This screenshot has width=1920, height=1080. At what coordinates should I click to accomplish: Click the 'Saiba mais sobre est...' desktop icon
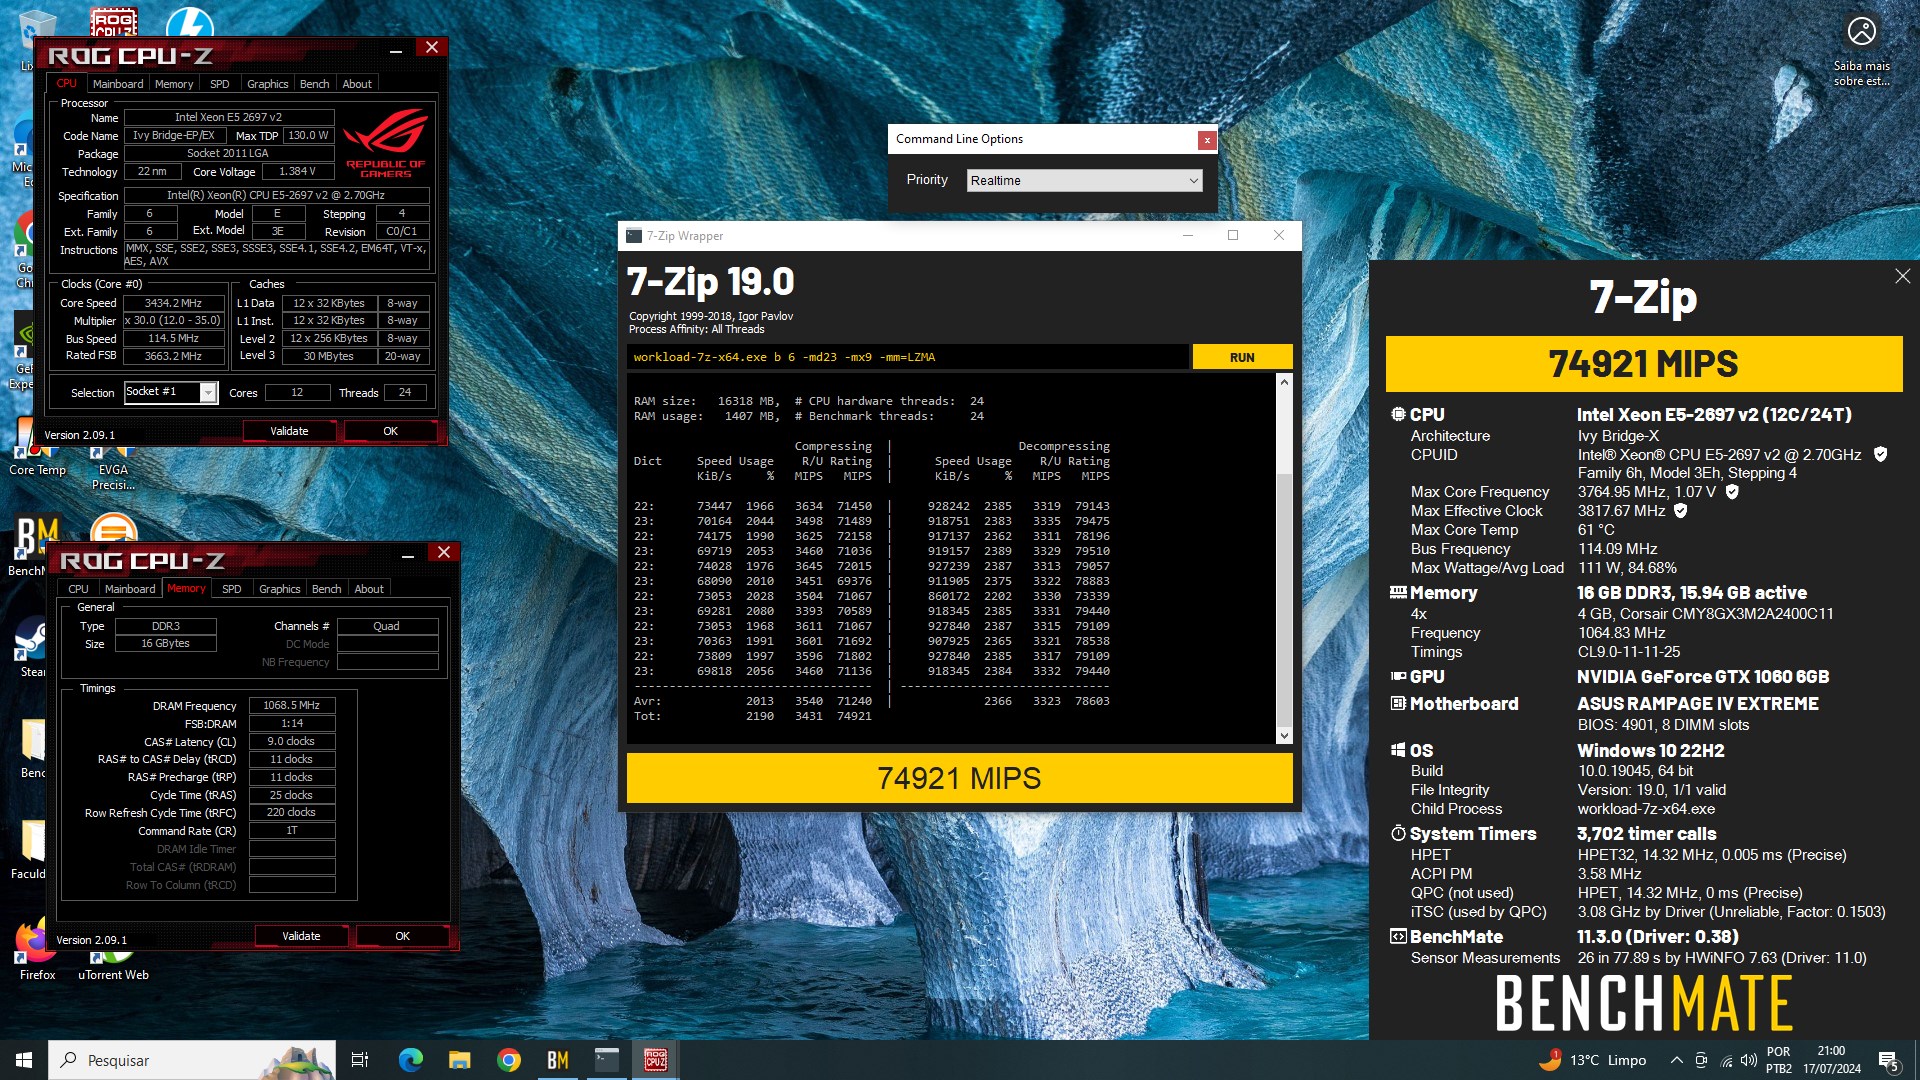1861,51
